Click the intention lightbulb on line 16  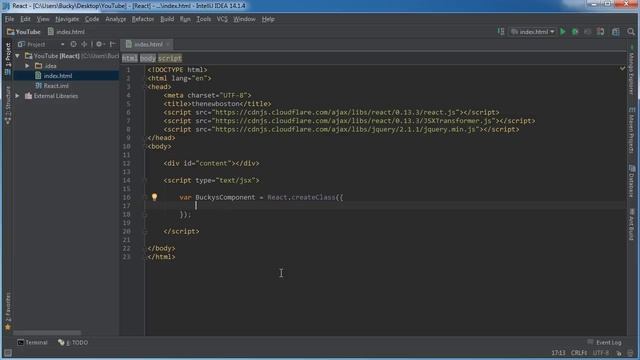(154, 197)
